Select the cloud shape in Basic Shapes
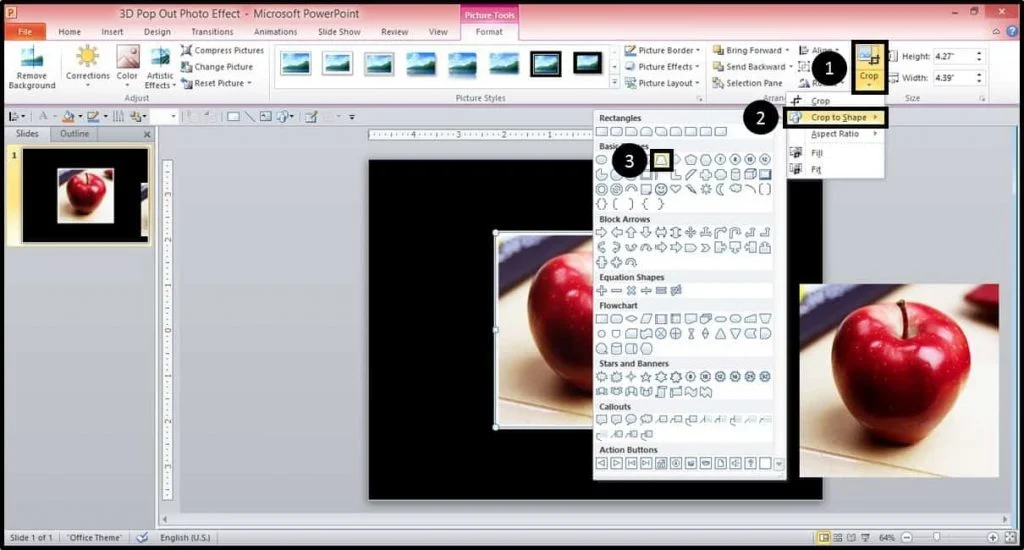Screen dimensions: 1024x550 coord(735,189)
